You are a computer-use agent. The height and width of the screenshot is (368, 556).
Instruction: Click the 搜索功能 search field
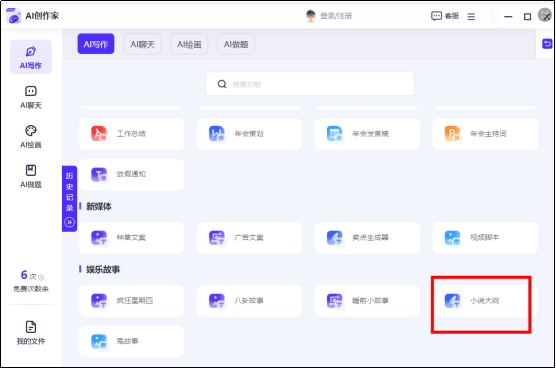[310, 84]
